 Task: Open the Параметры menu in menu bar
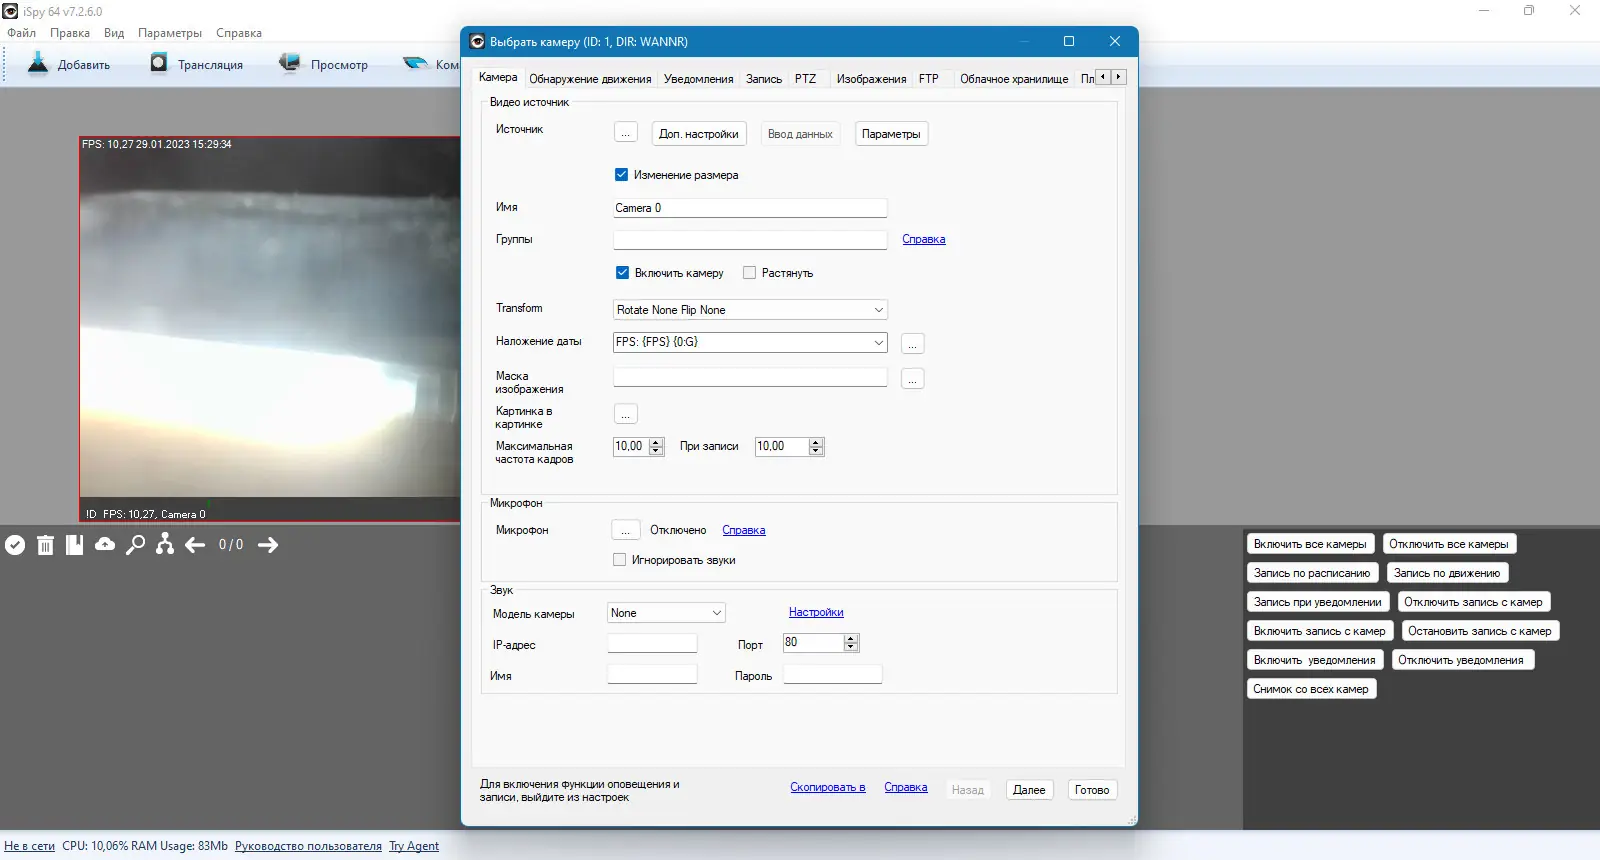click(170, 33)
